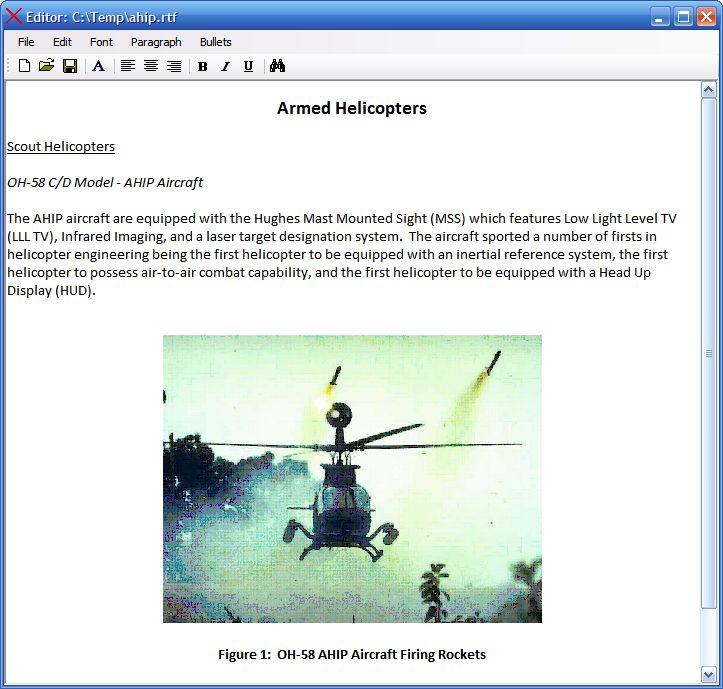Open find with binoculars icon
The width and height of the screenshot is (723, 689).
point(277,66)
